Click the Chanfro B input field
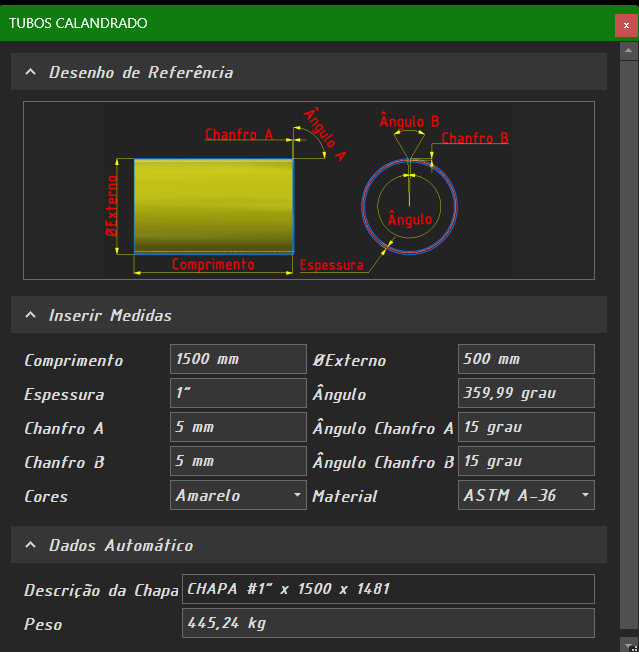 click(x=238, y=461)
